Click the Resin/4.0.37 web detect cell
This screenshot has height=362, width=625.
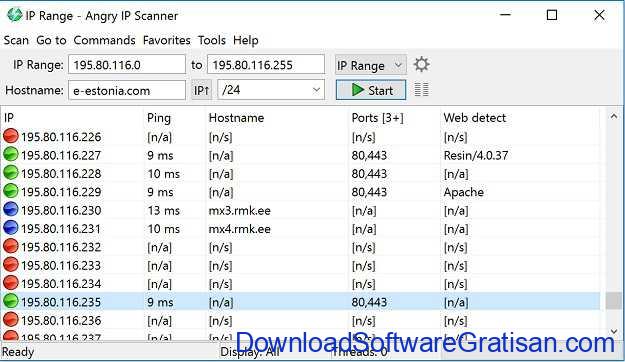pos(476,155)
